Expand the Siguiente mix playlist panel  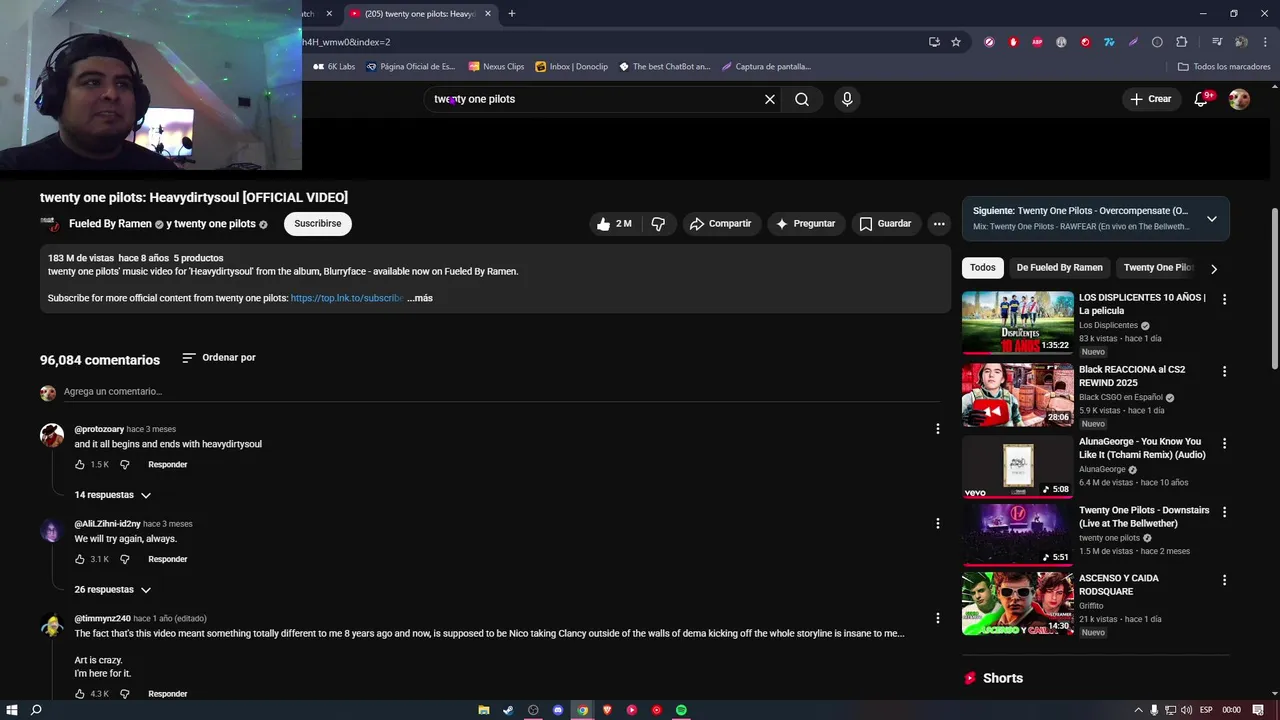(1211, 219)
